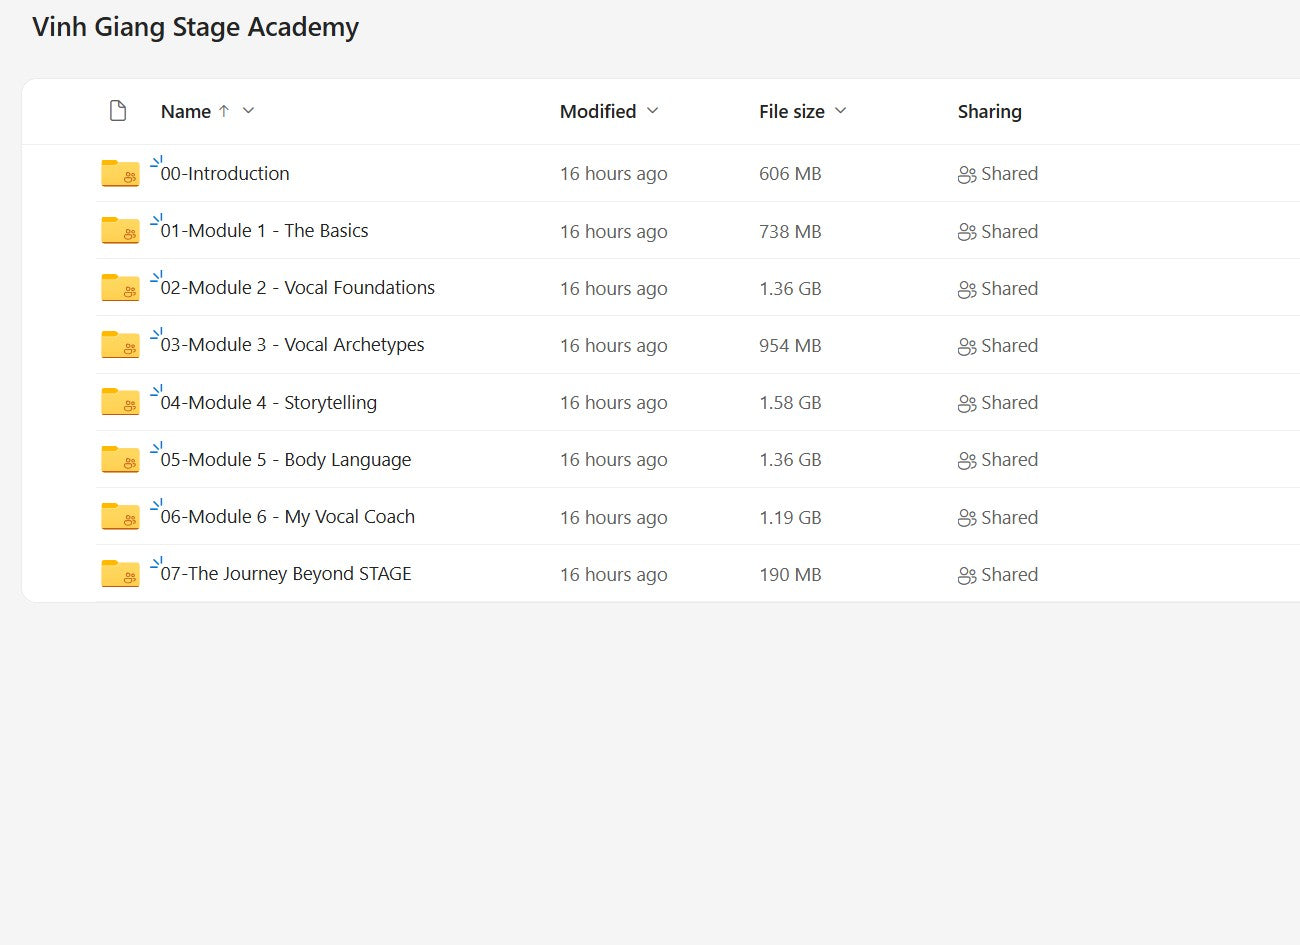The width and height of the screenshot is (1300, 945).
Task: Click the 00-Introduction folder icon
Action: click(120, 174)
